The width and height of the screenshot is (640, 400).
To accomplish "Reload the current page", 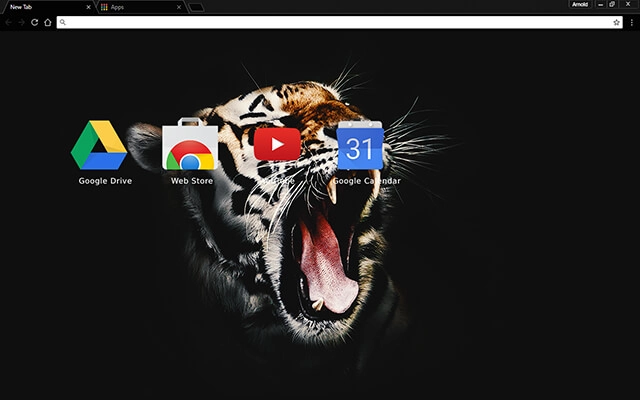I will pos(35,22).
